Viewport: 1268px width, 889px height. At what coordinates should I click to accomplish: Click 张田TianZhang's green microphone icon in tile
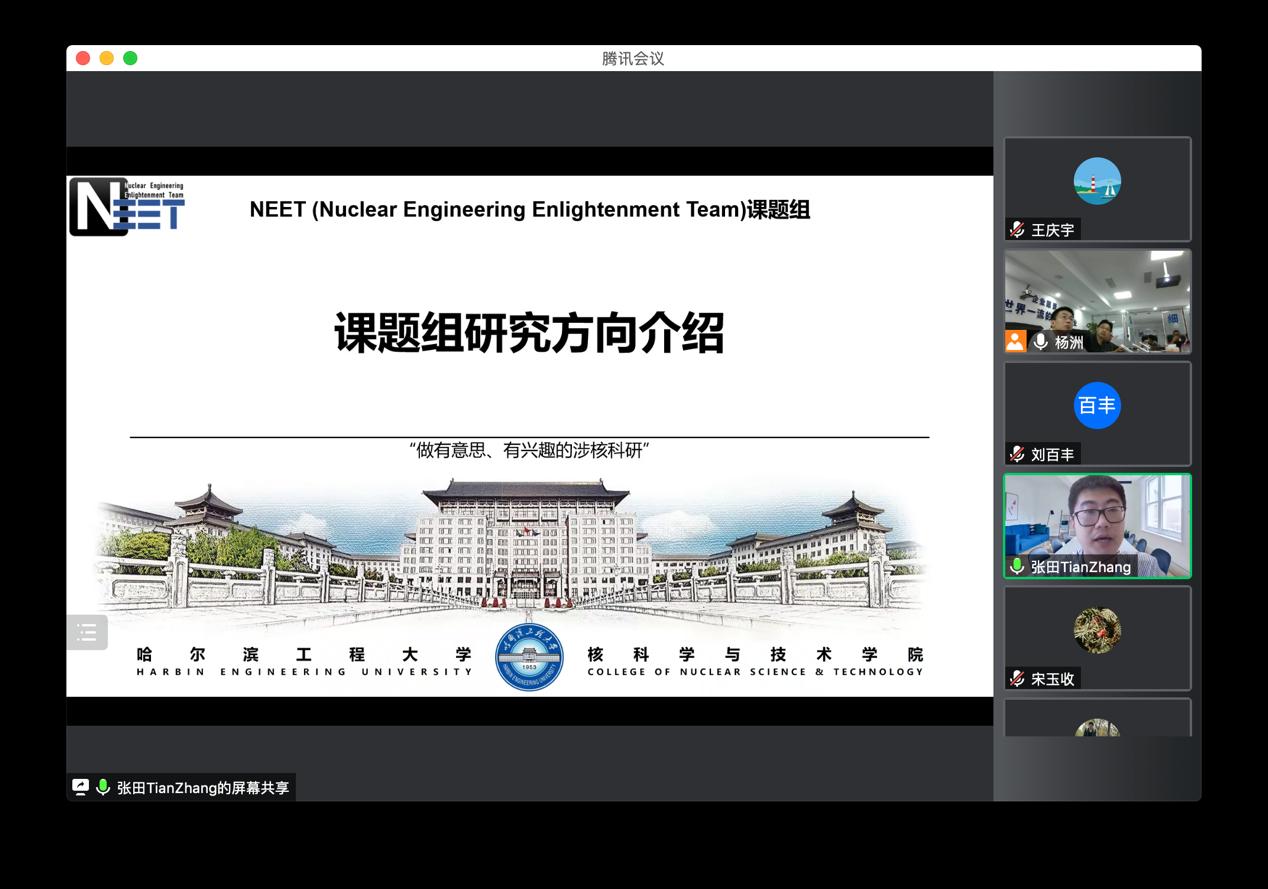[1017, 566]
